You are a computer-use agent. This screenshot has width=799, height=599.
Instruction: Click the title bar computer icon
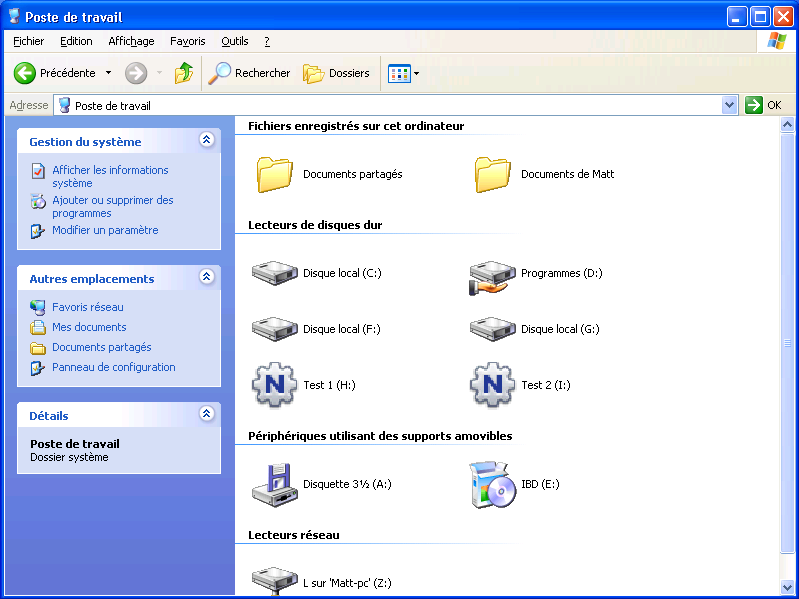[x=14, y=17]
